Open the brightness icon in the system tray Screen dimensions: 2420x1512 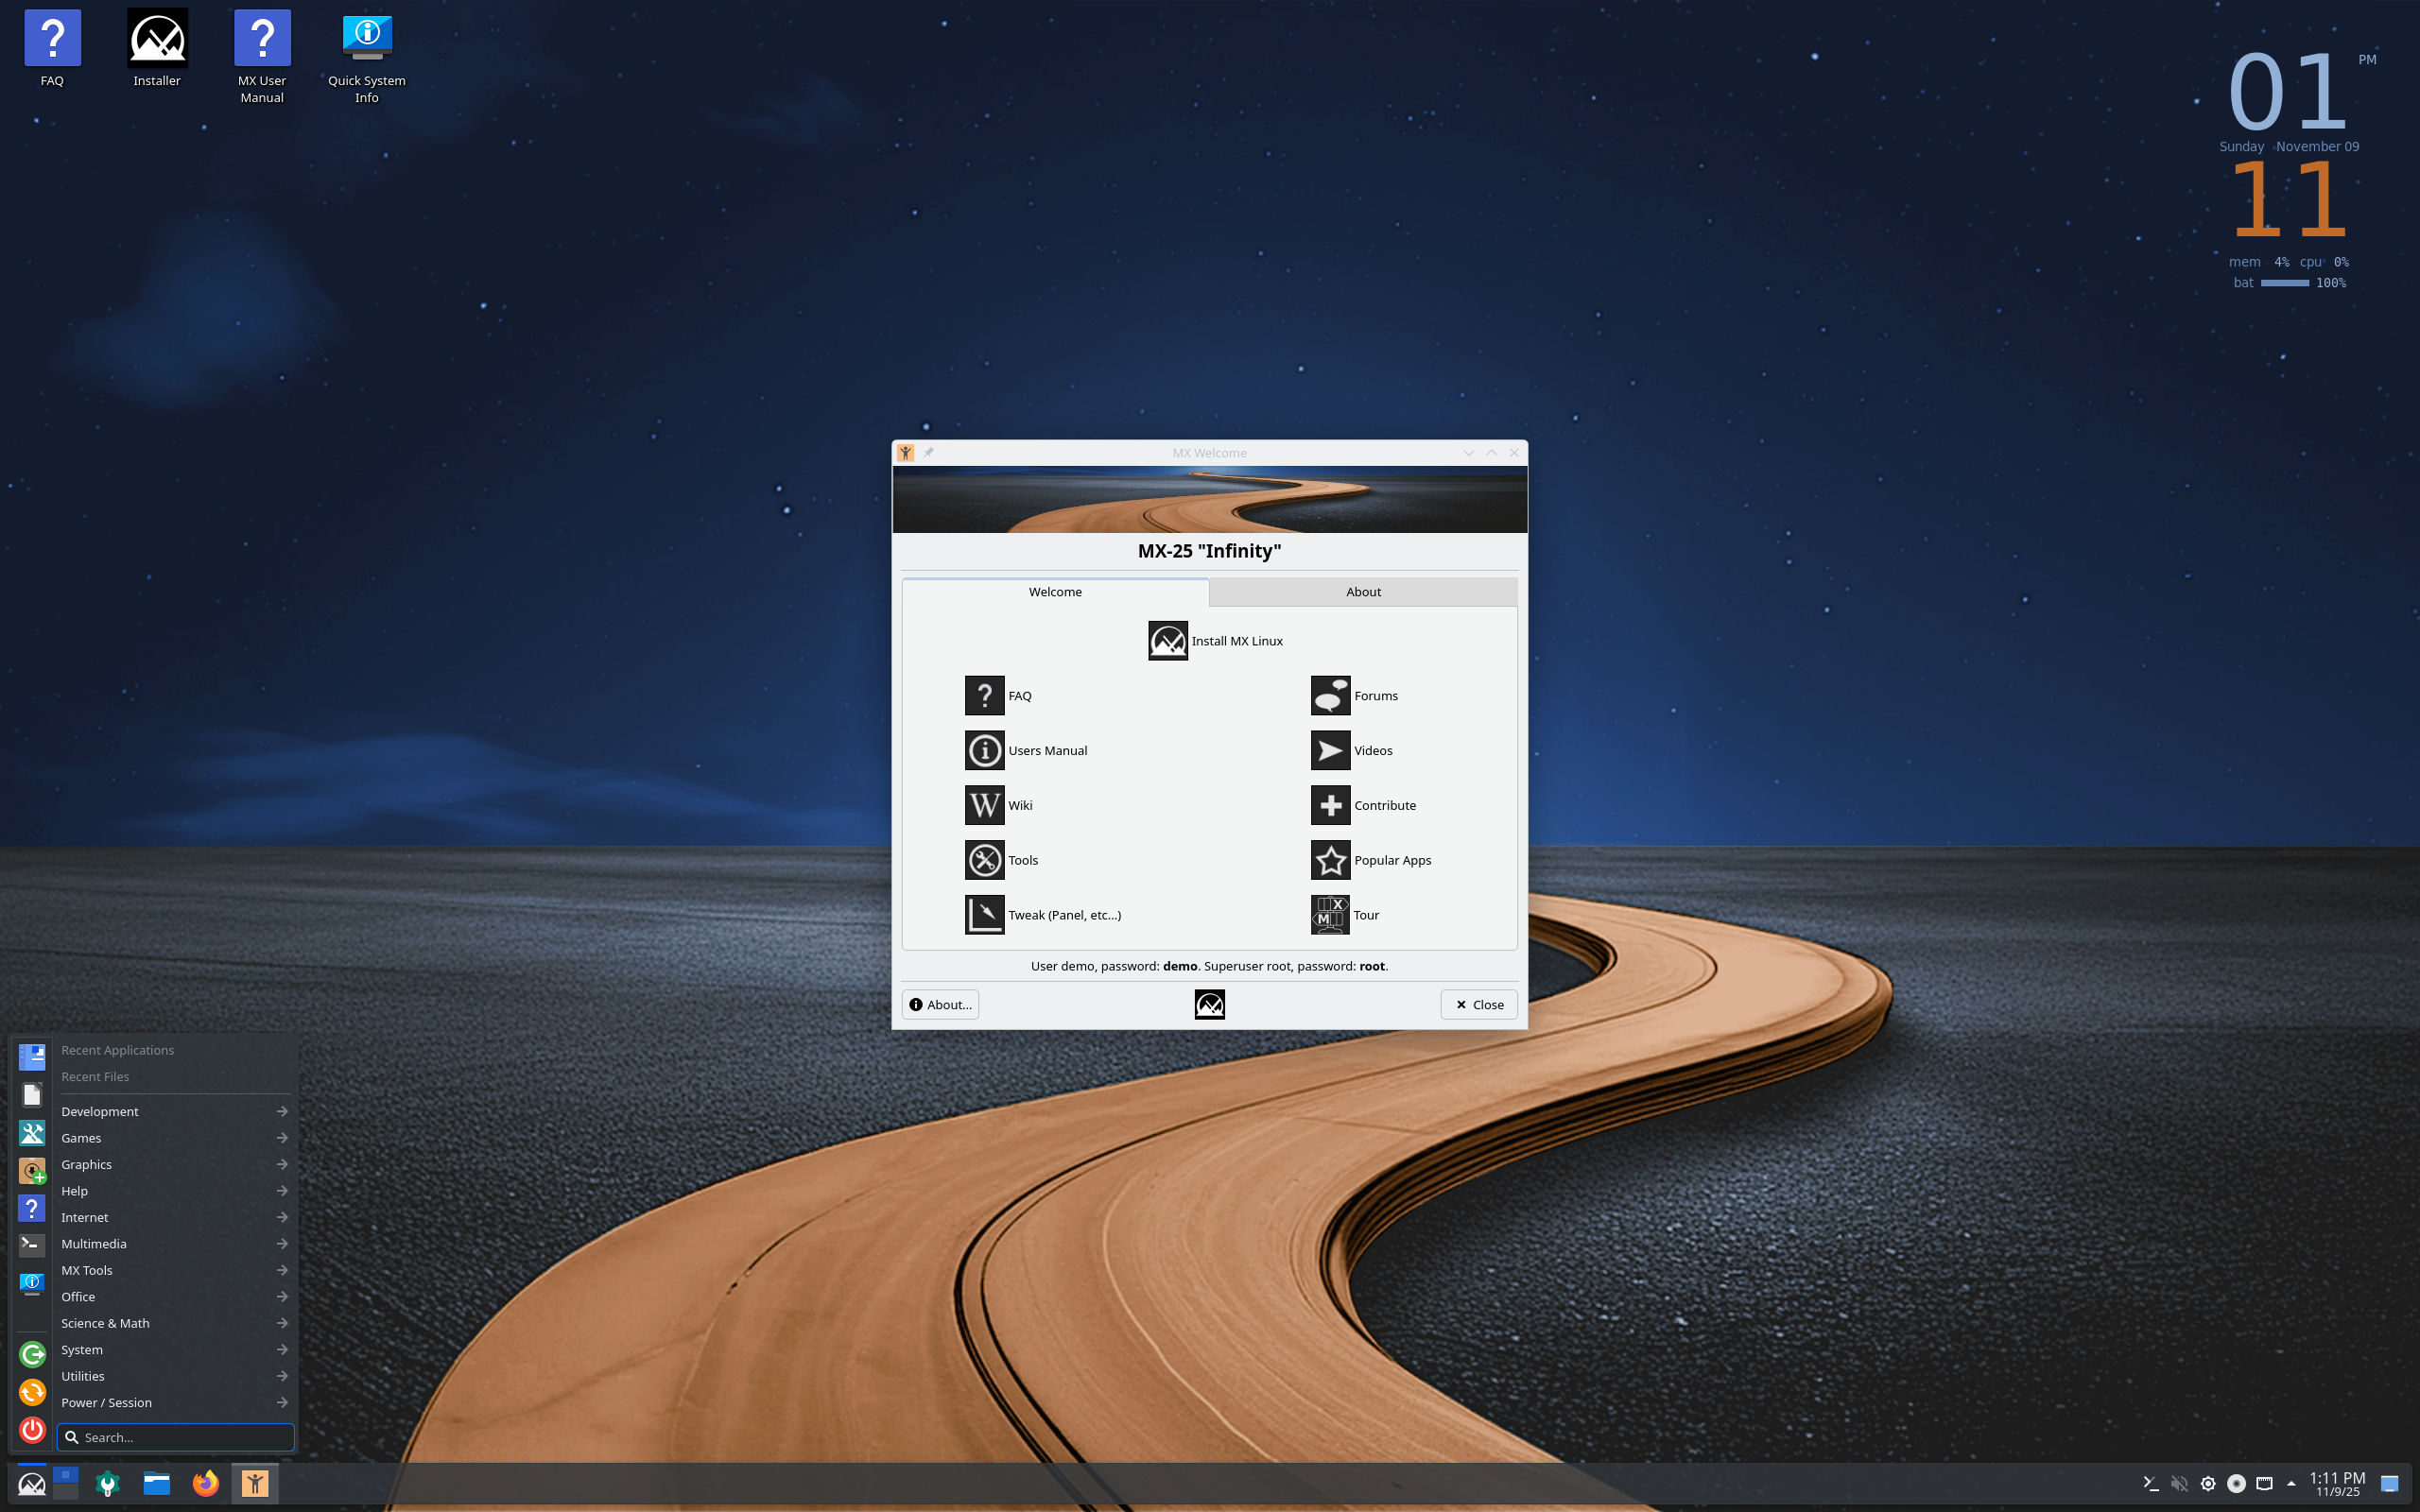point(2208,1483)
